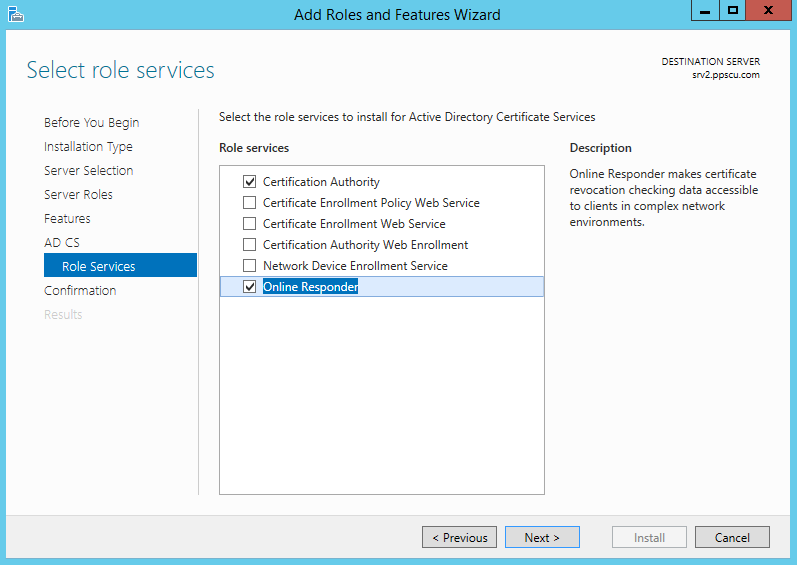The height and width of the screenshot is (565, 797).
Task: Click the wizard icon in title bar
Action: click(x=16, y=14)
